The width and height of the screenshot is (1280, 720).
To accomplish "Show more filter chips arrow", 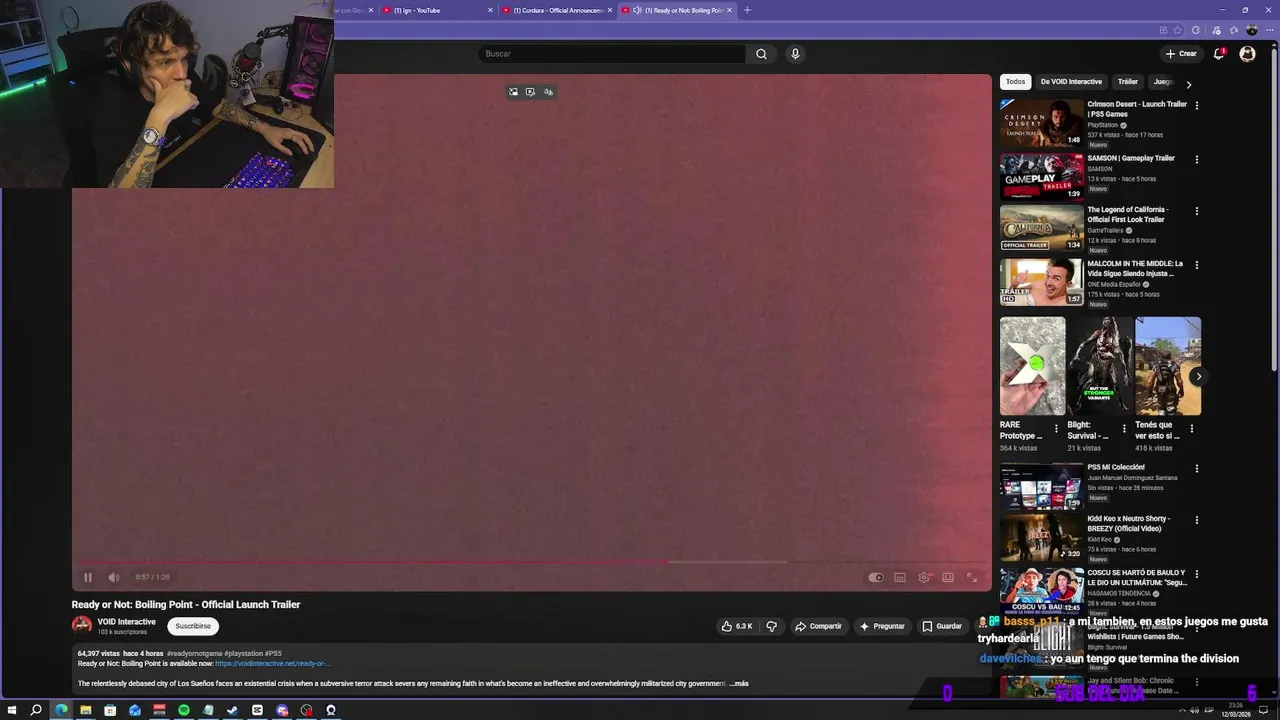I will tap(1189, 84).
